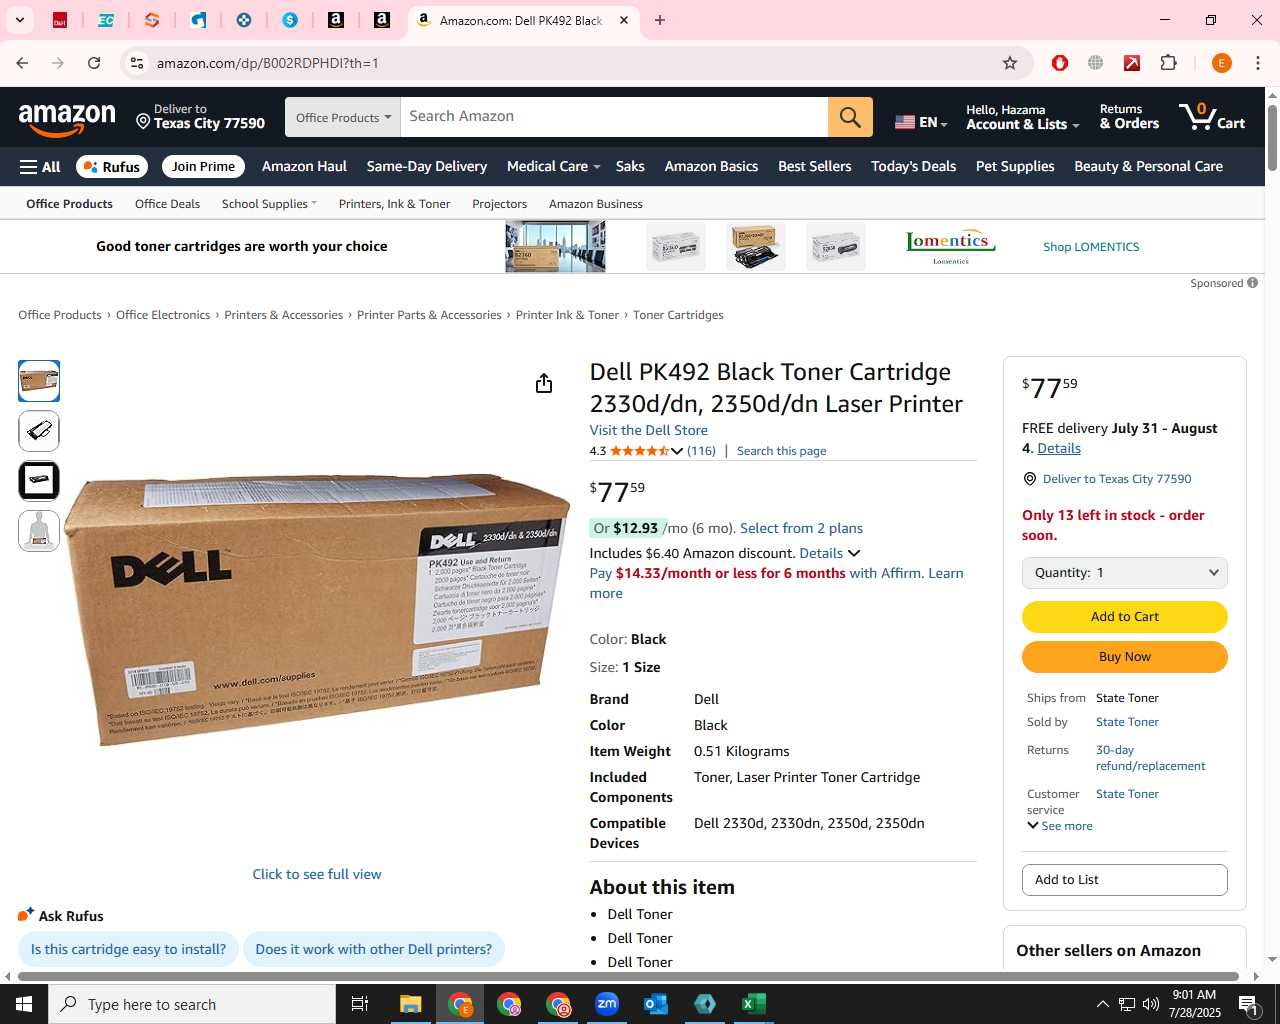
Task: Open the Quantity dropdown
Action: 1124,573
